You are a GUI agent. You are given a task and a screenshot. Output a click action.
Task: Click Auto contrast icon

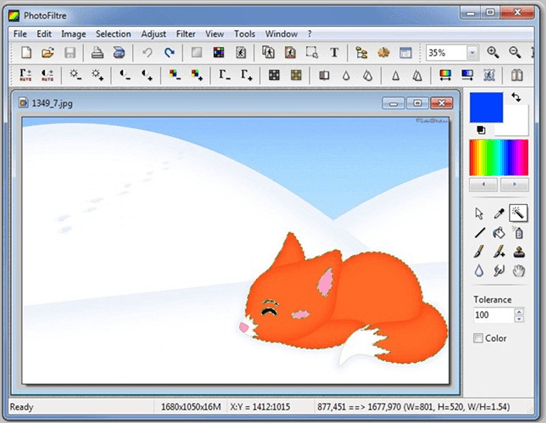click(x=47, y=75)
